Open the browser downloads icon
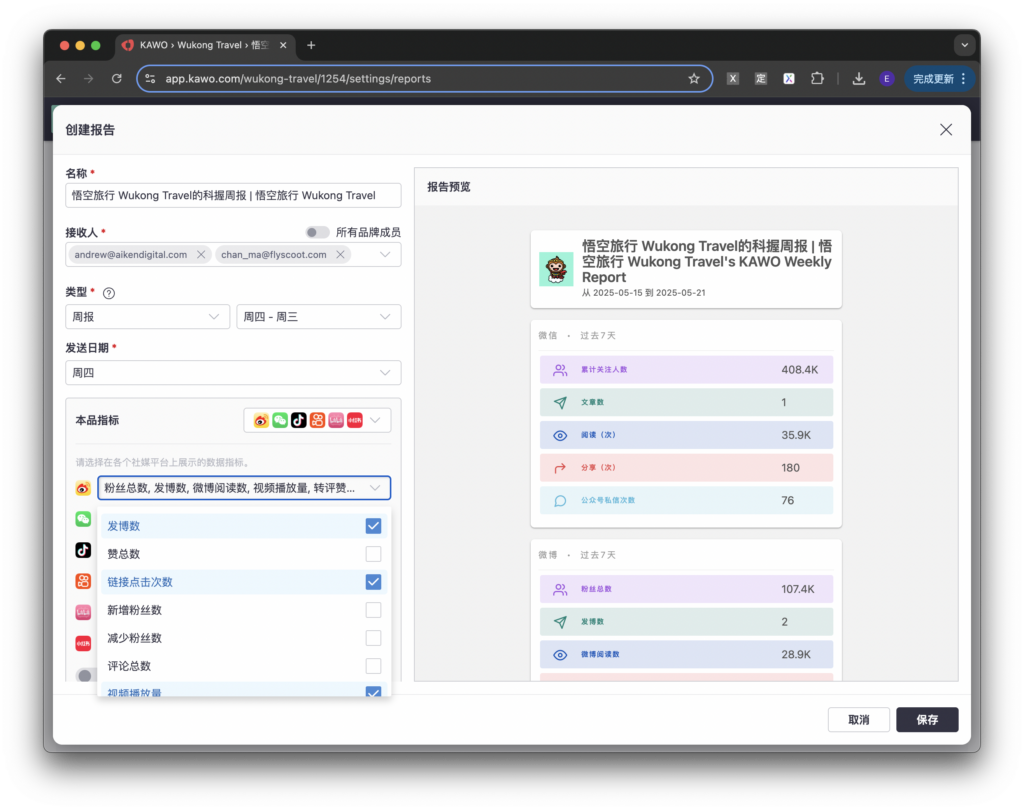The height and width of the screenshot is (810, 1024). [x=858, y=79]
